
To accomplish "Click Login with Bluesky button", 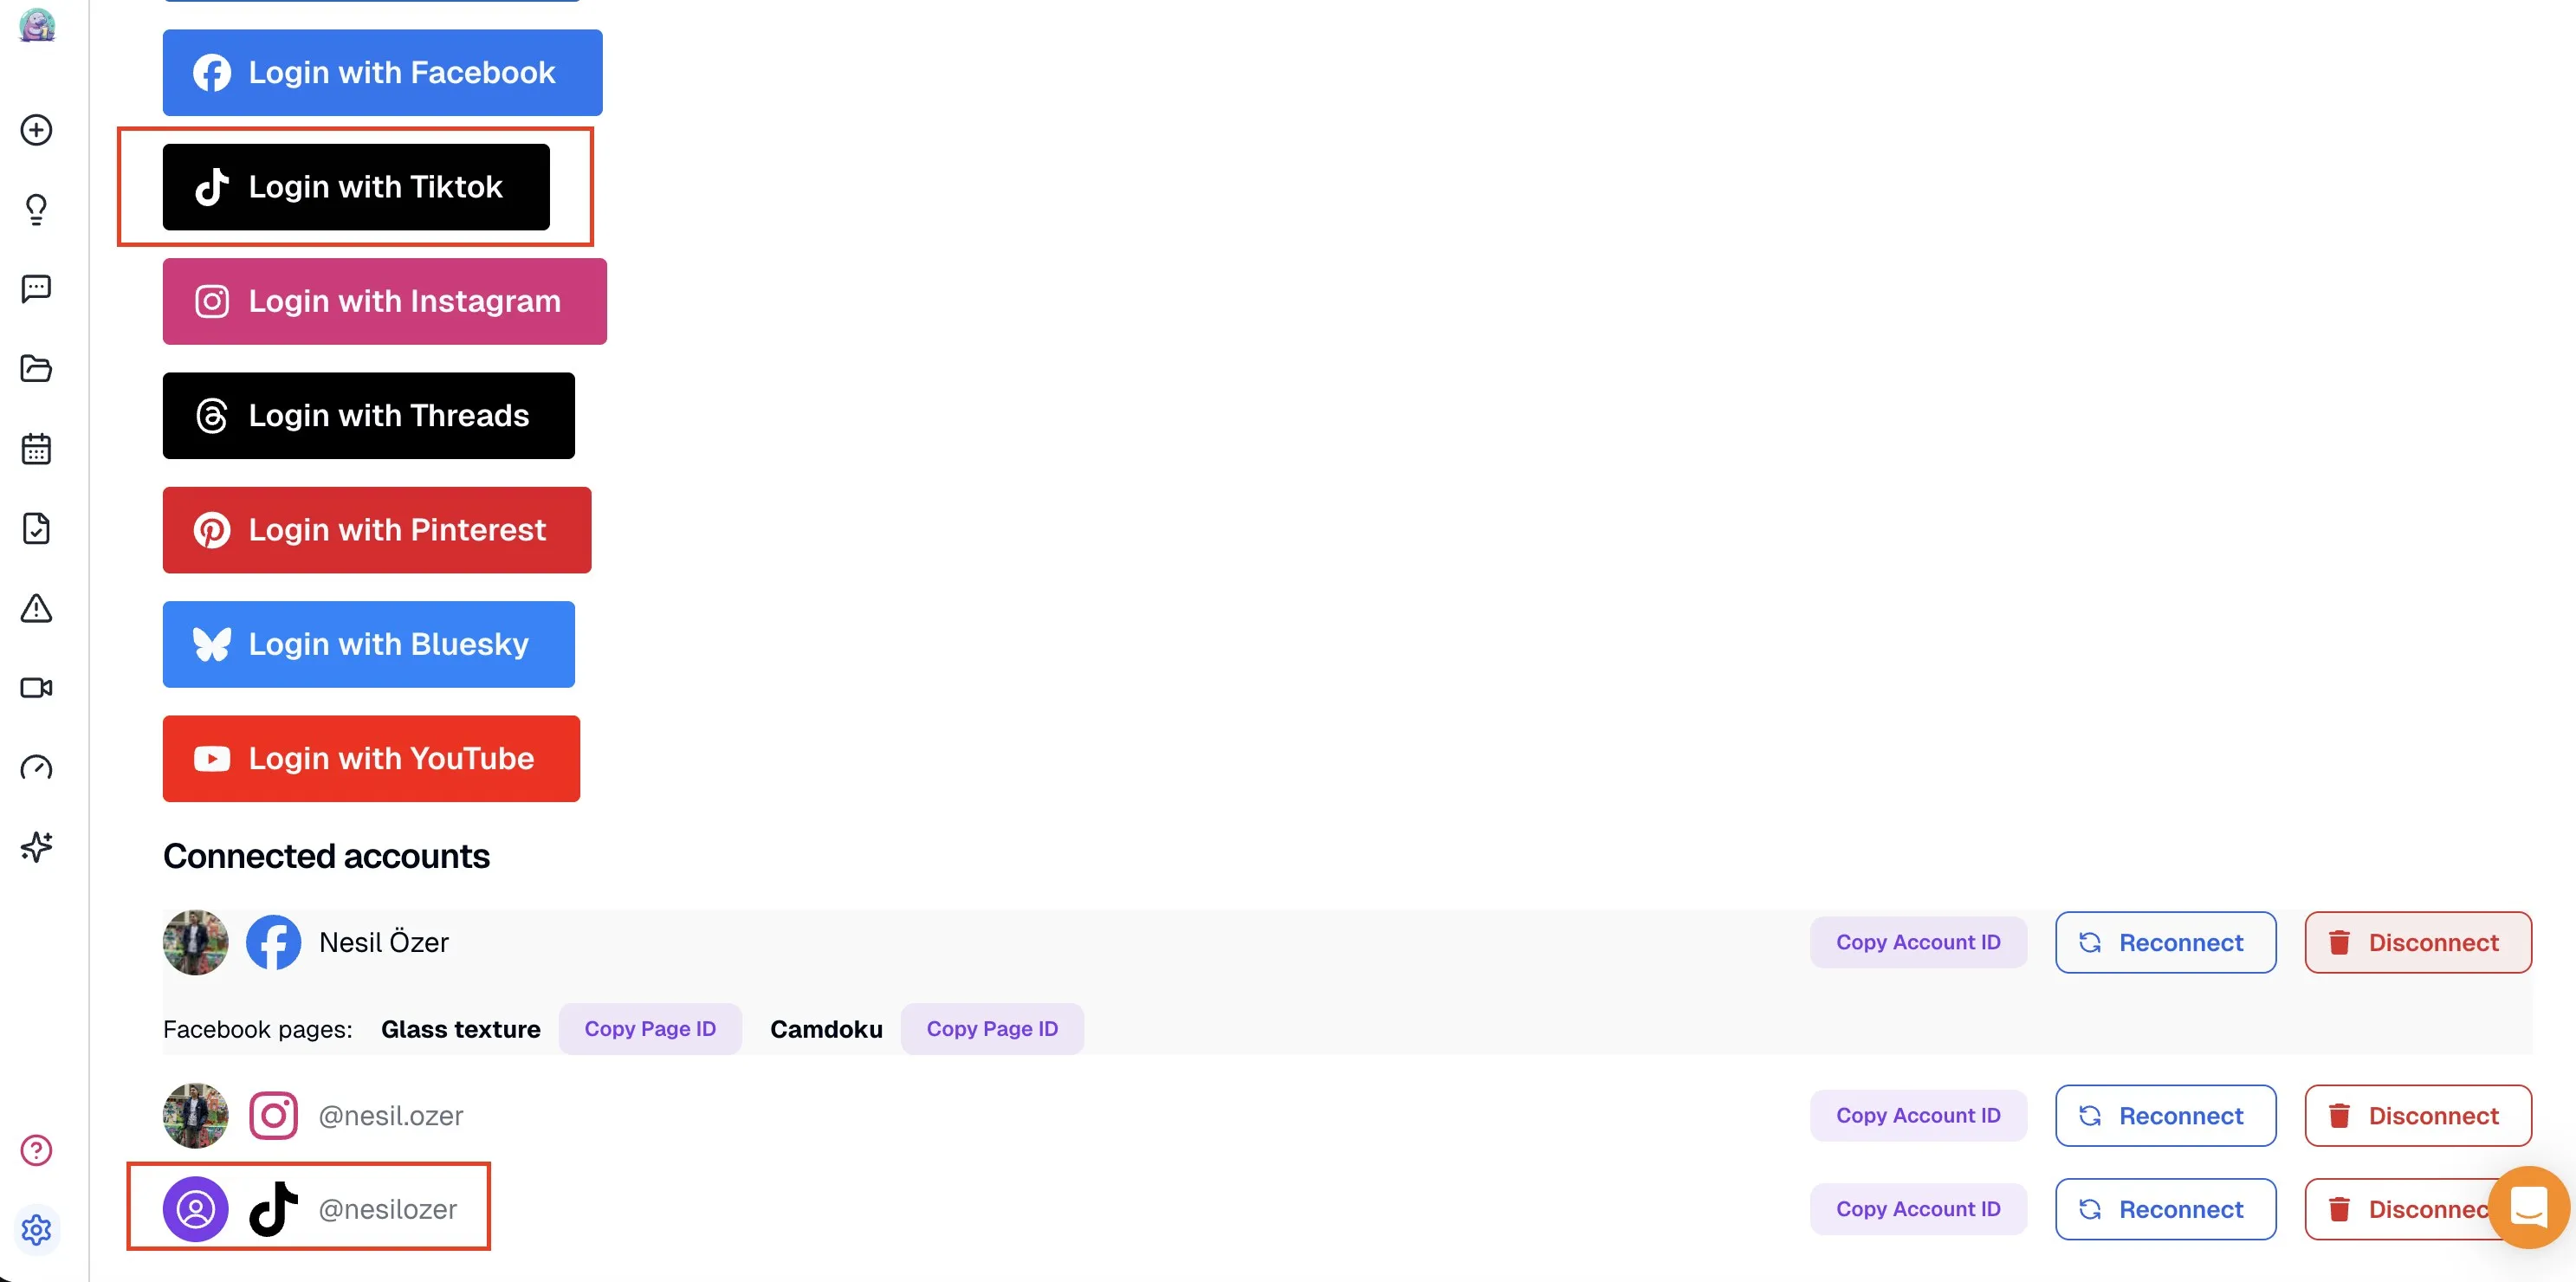I will coord(368,644).
